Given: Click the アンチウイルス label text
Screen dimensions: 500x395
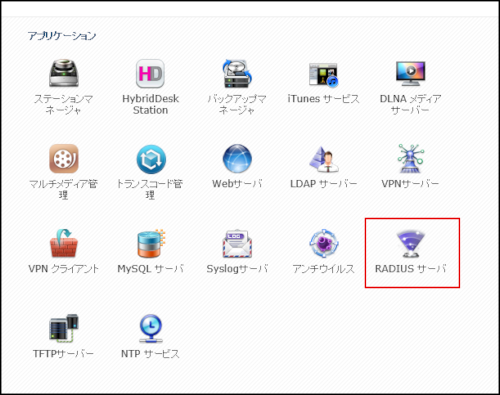Looking at the screenshot, I should click(x=323, y=269).
